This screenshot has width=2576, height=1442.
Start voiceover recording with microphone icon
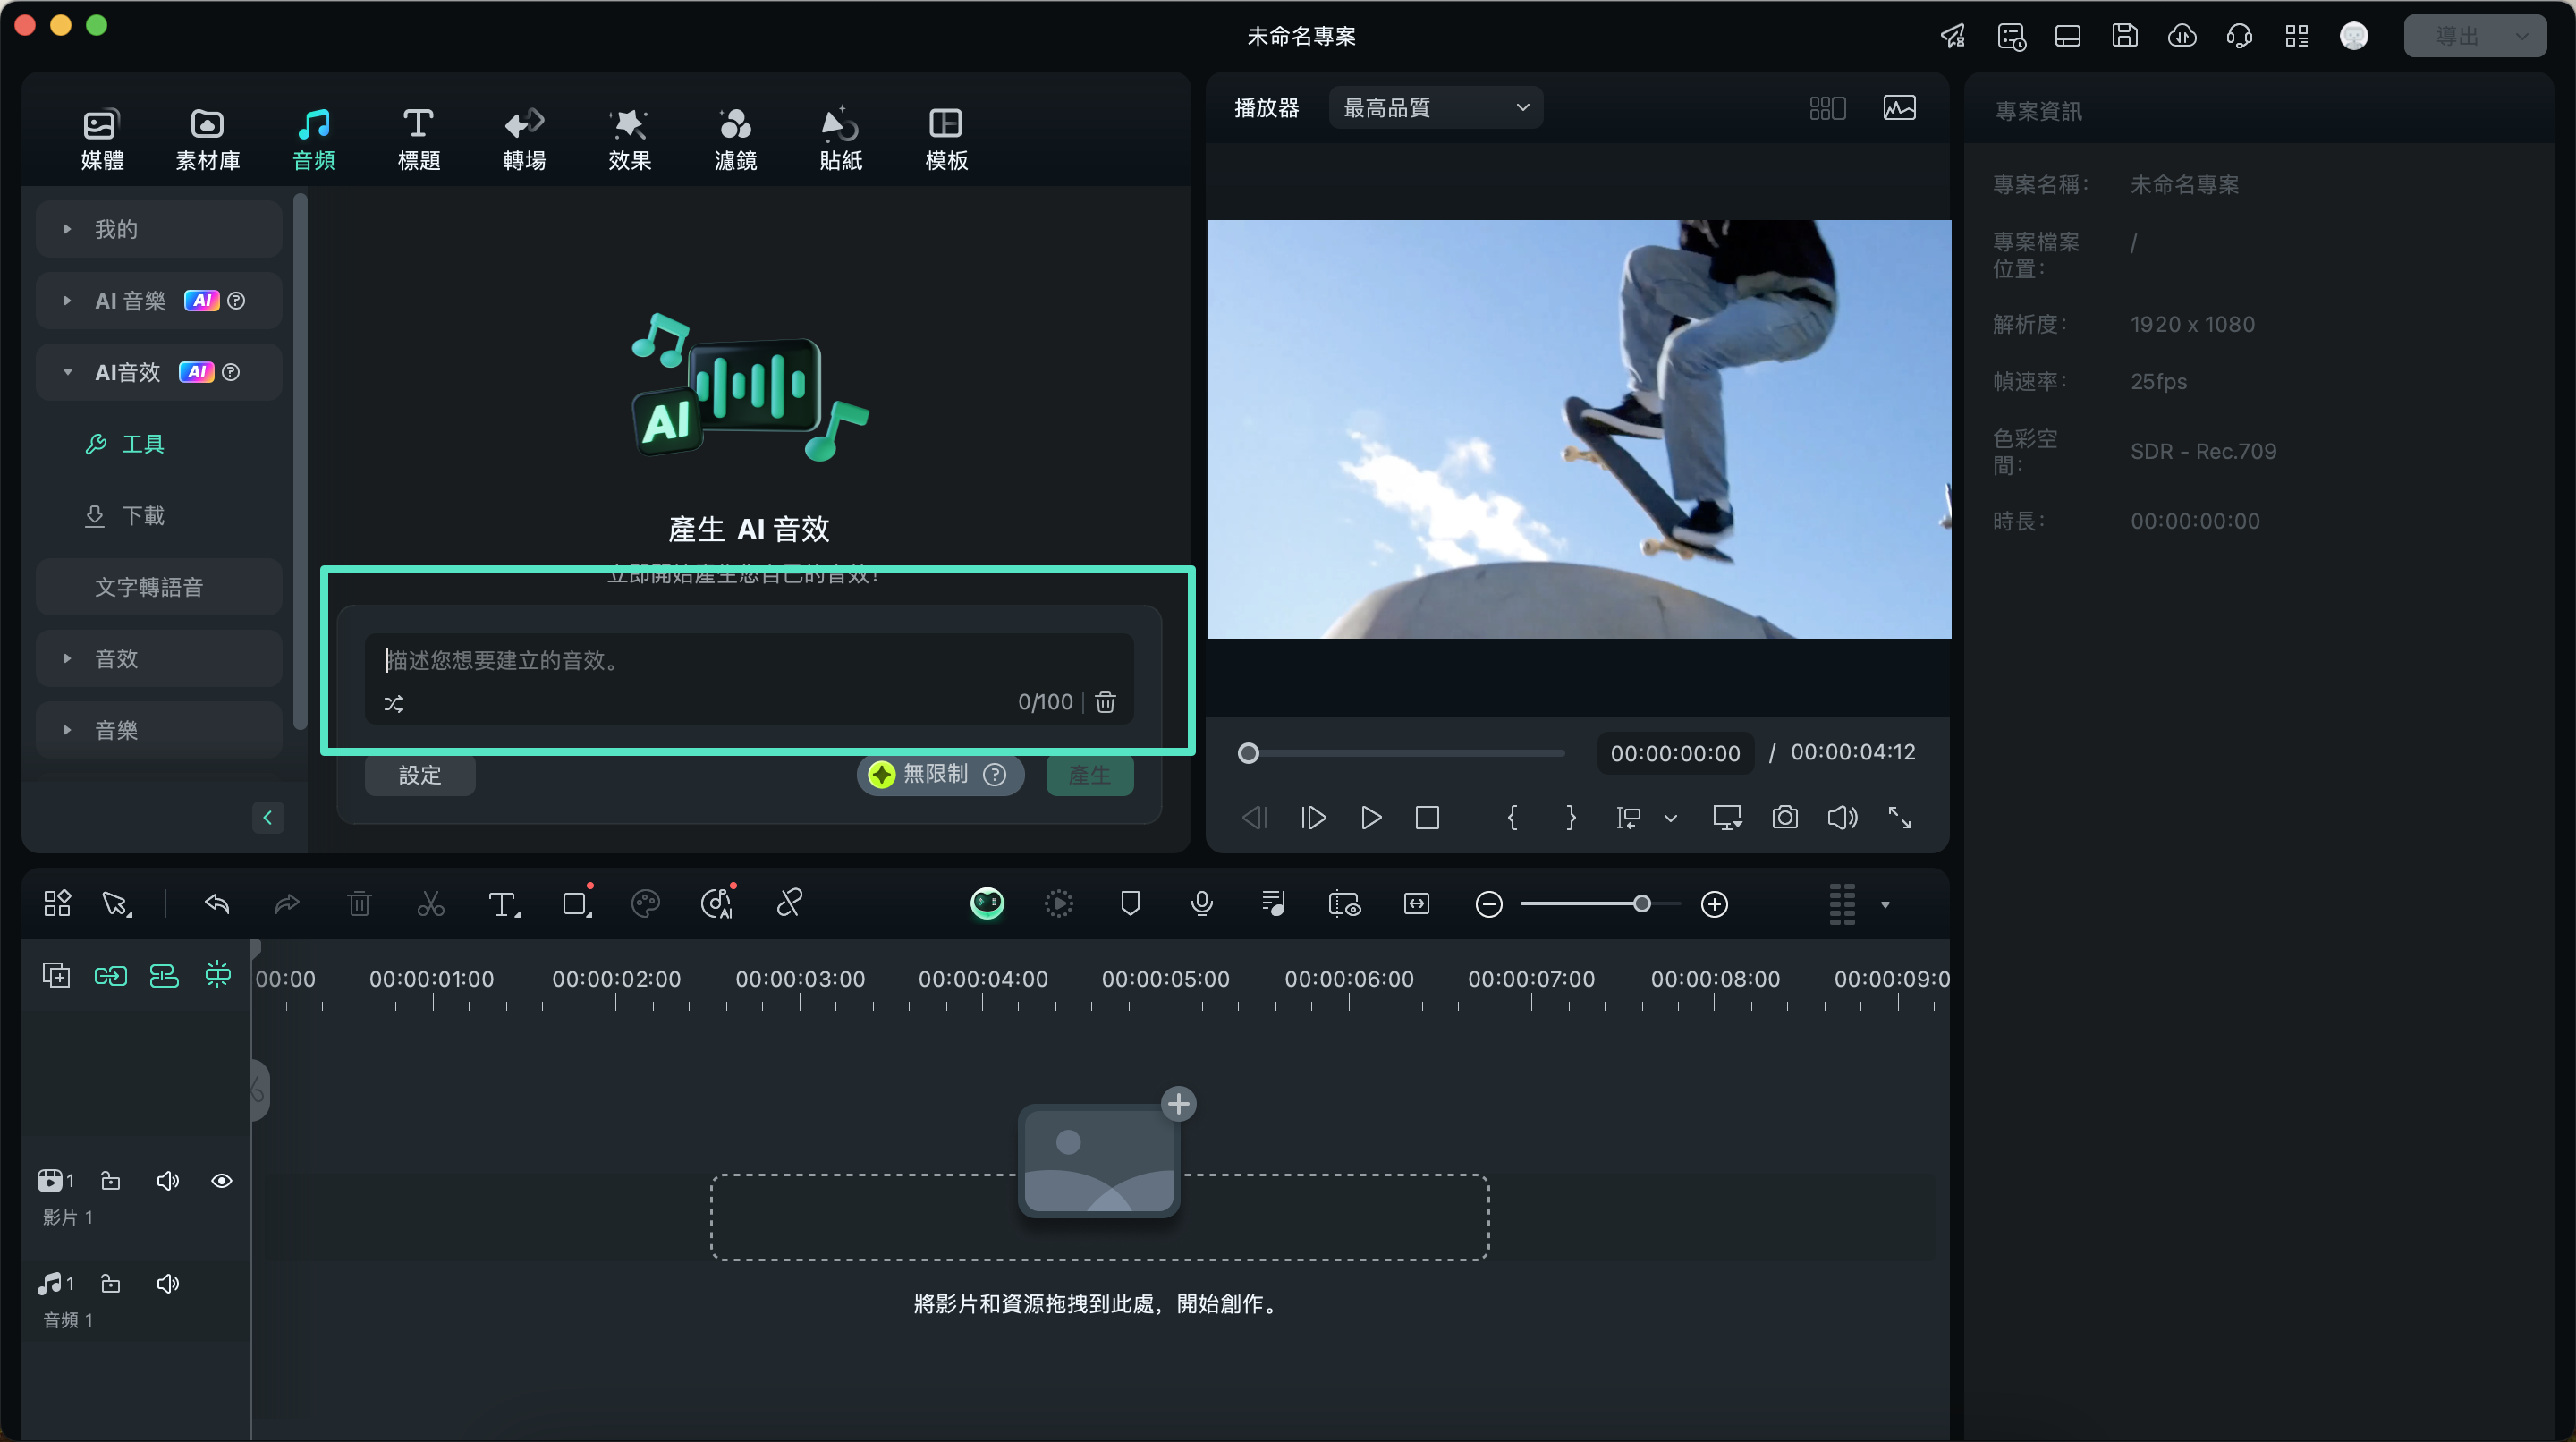pyautogui.click(x=1202, y=904)
